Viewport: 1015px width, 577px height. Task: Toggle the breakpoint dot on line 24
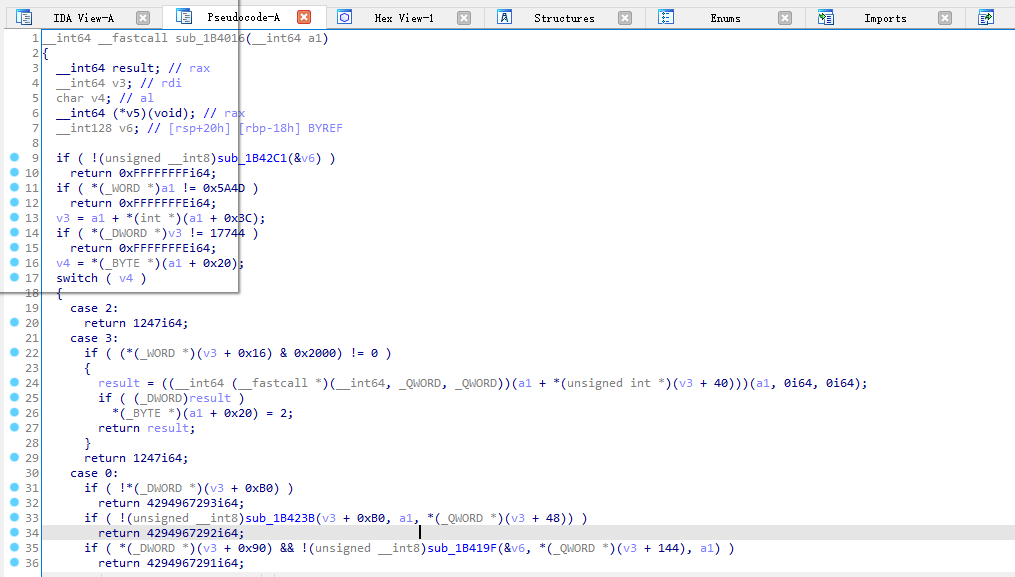click(x=13, y=383)
